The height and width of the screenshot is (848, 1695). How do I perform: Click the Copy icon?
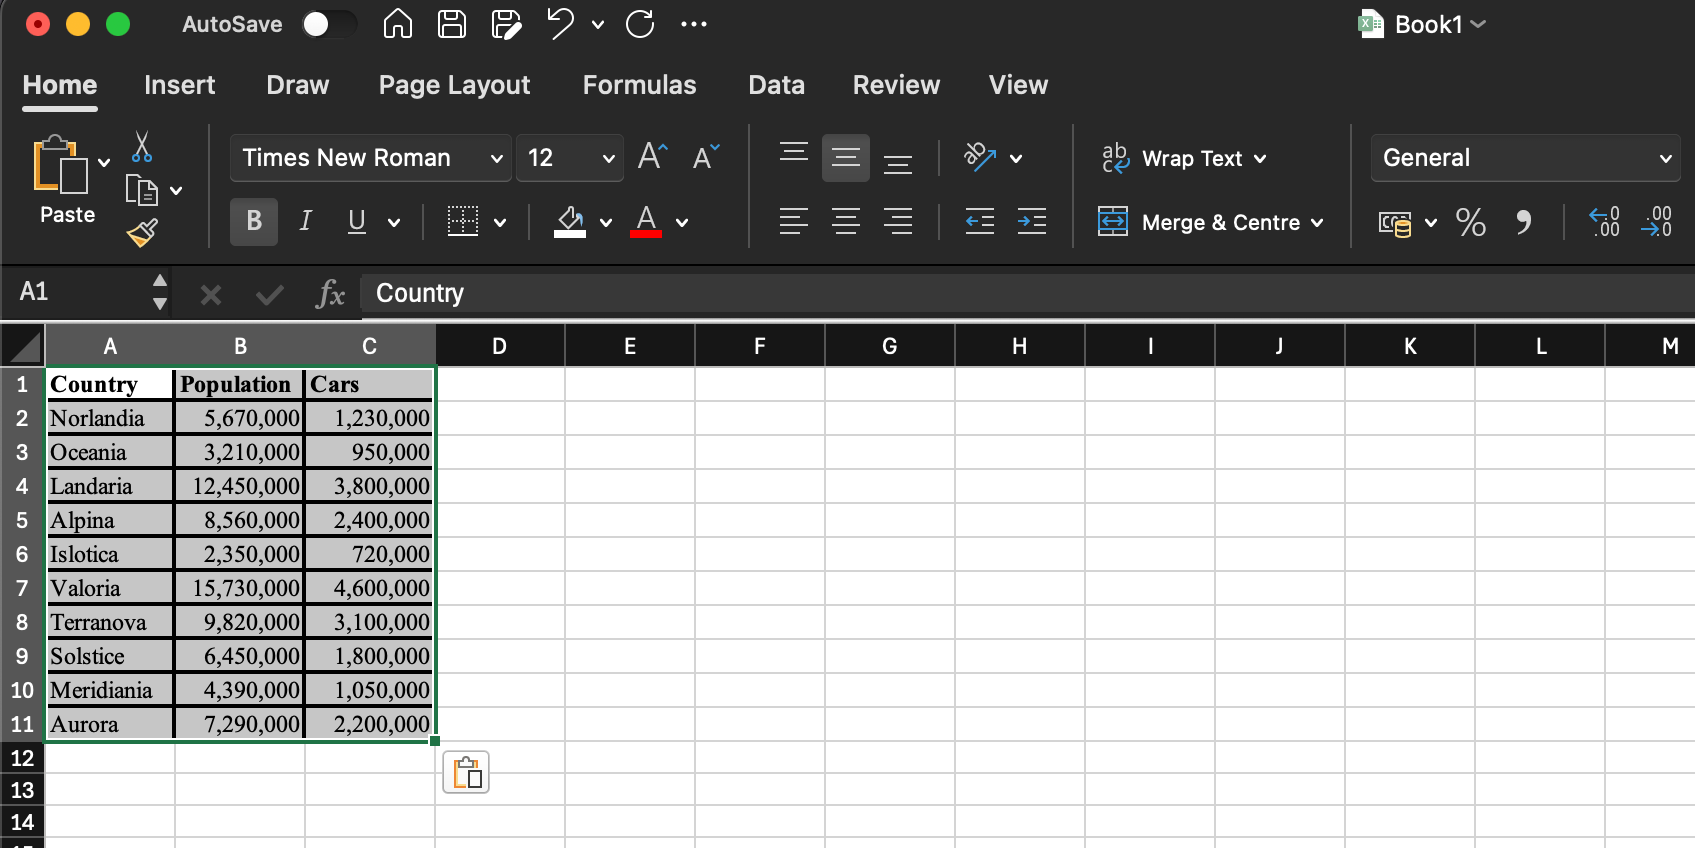[x=141, y=190]
